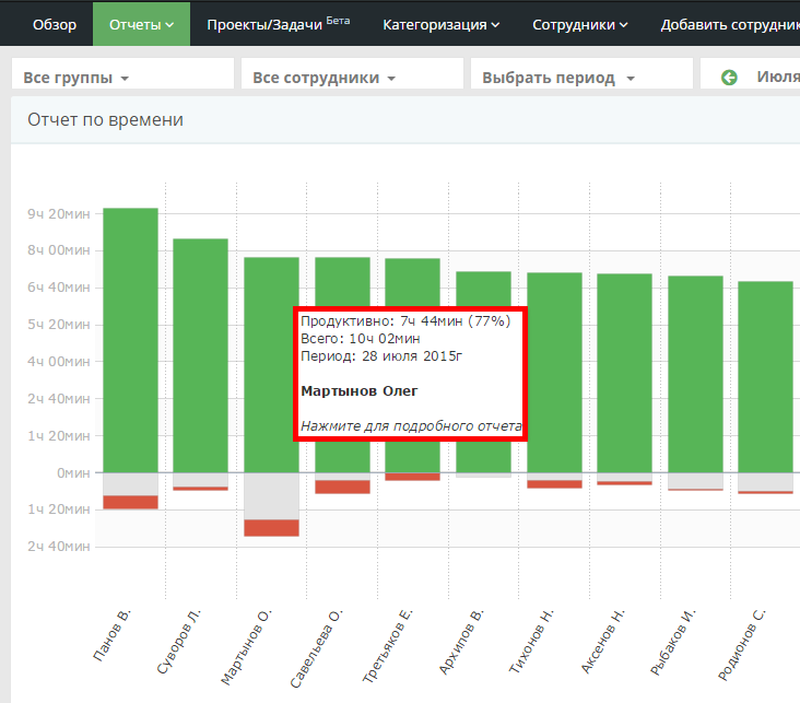Click the 0мин axis value
Viewport: 800px width, 703px height.
tap(73, 473)
